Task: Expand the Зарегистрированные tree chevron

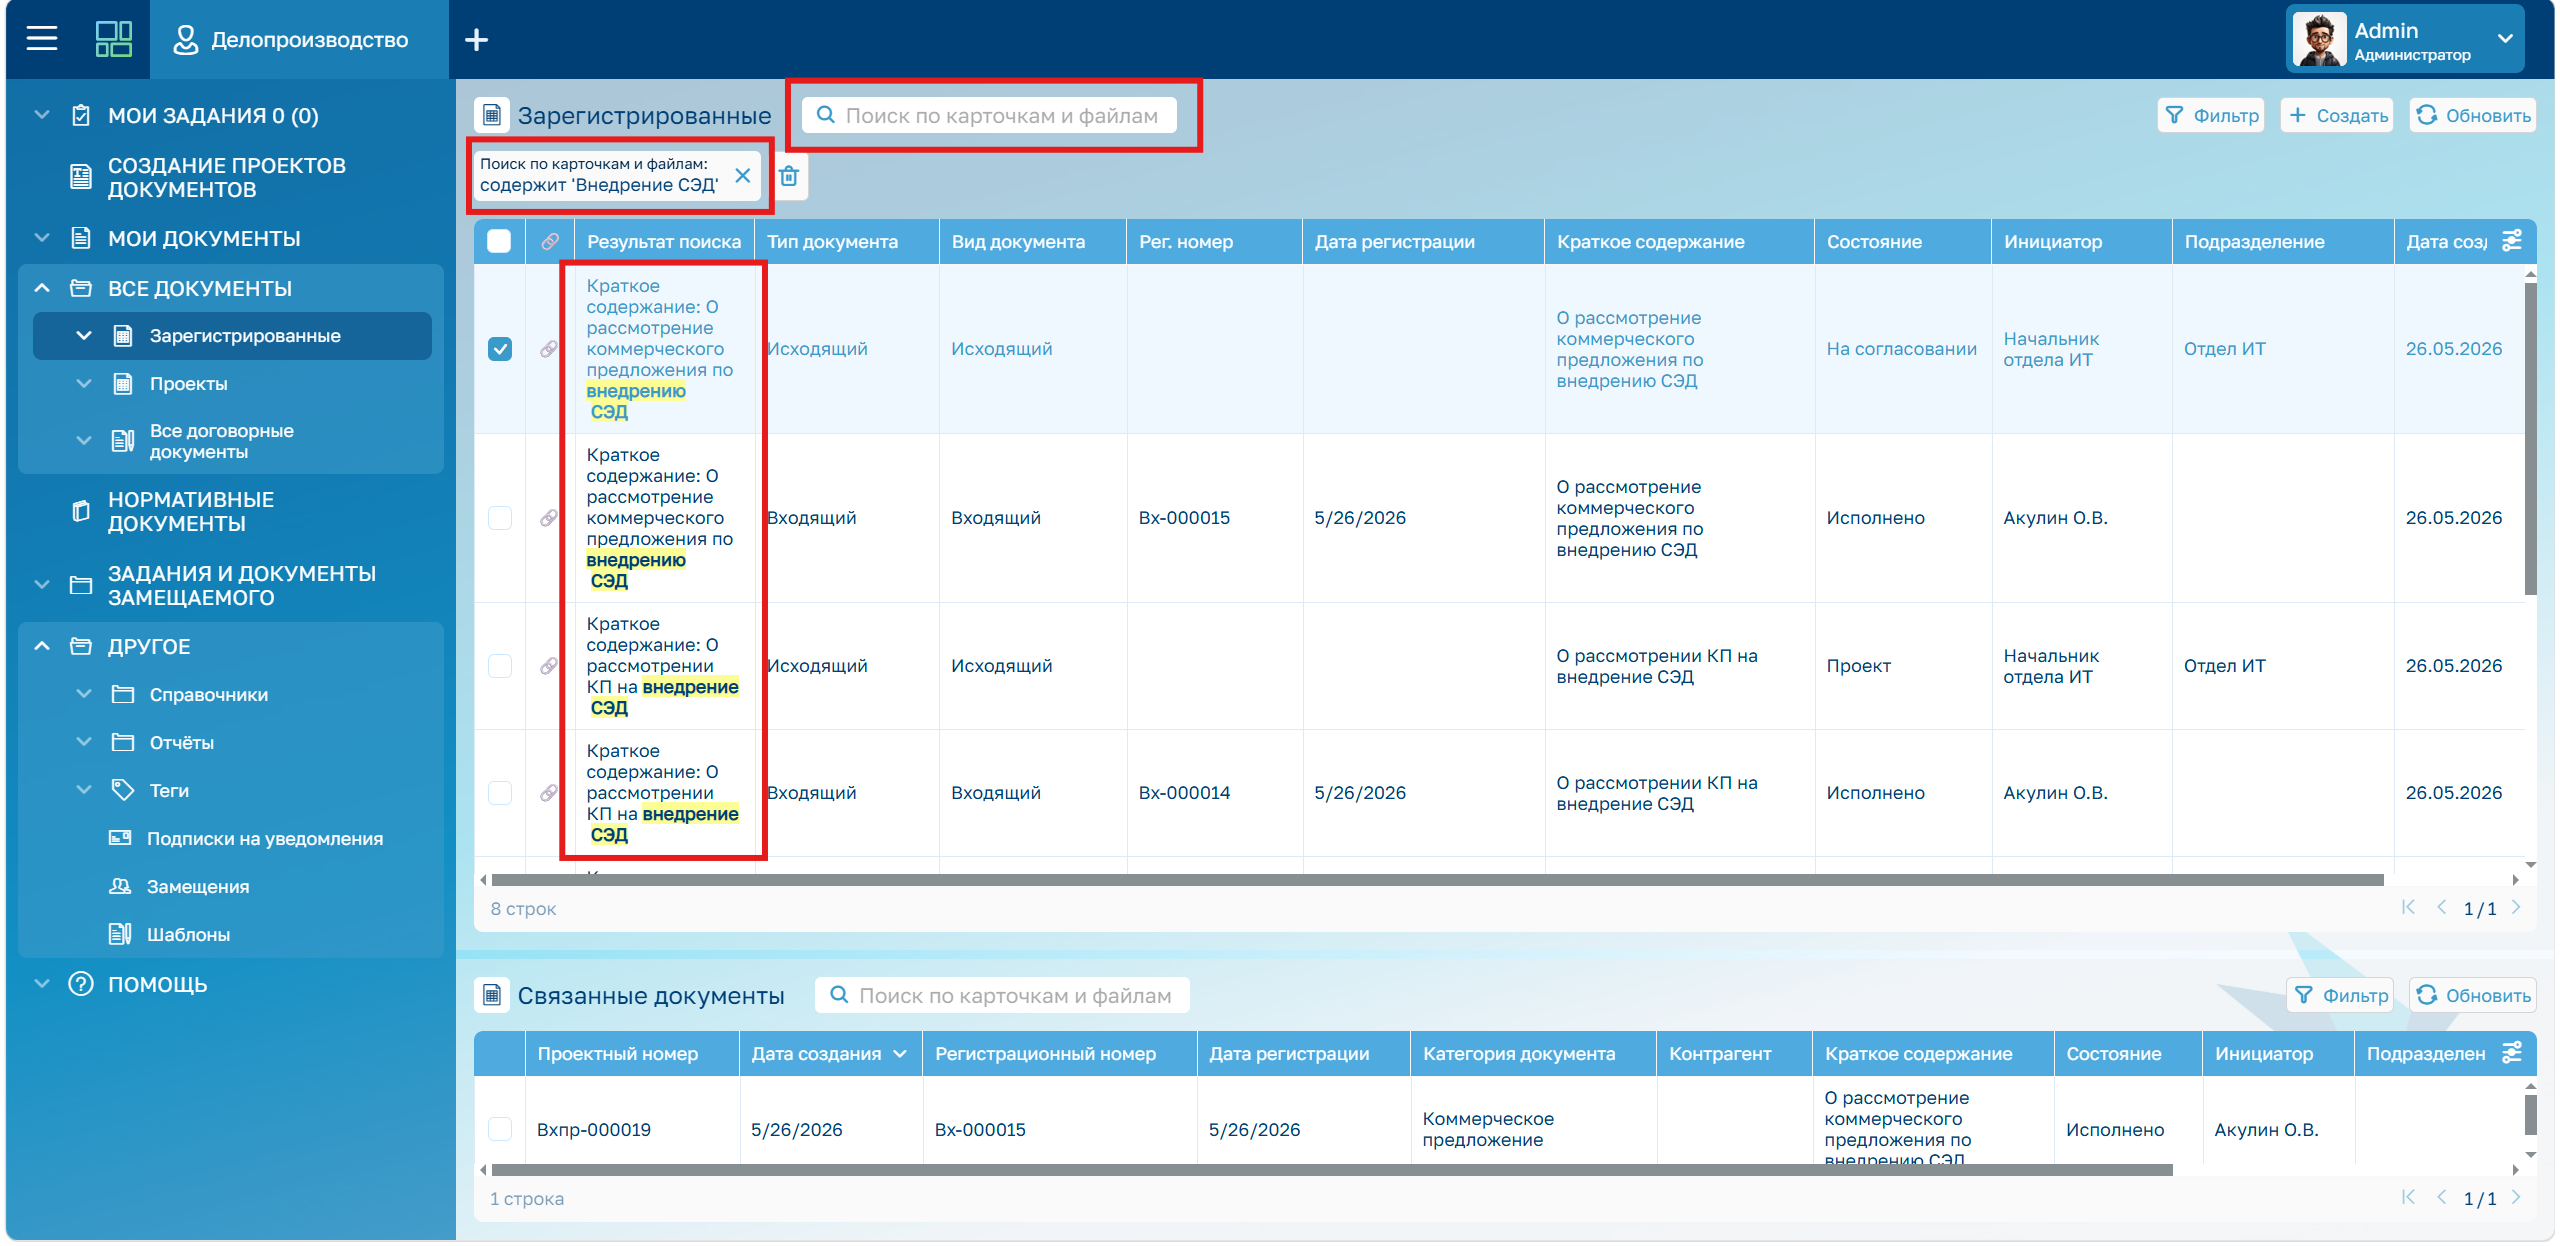Action: click(84, 336)
